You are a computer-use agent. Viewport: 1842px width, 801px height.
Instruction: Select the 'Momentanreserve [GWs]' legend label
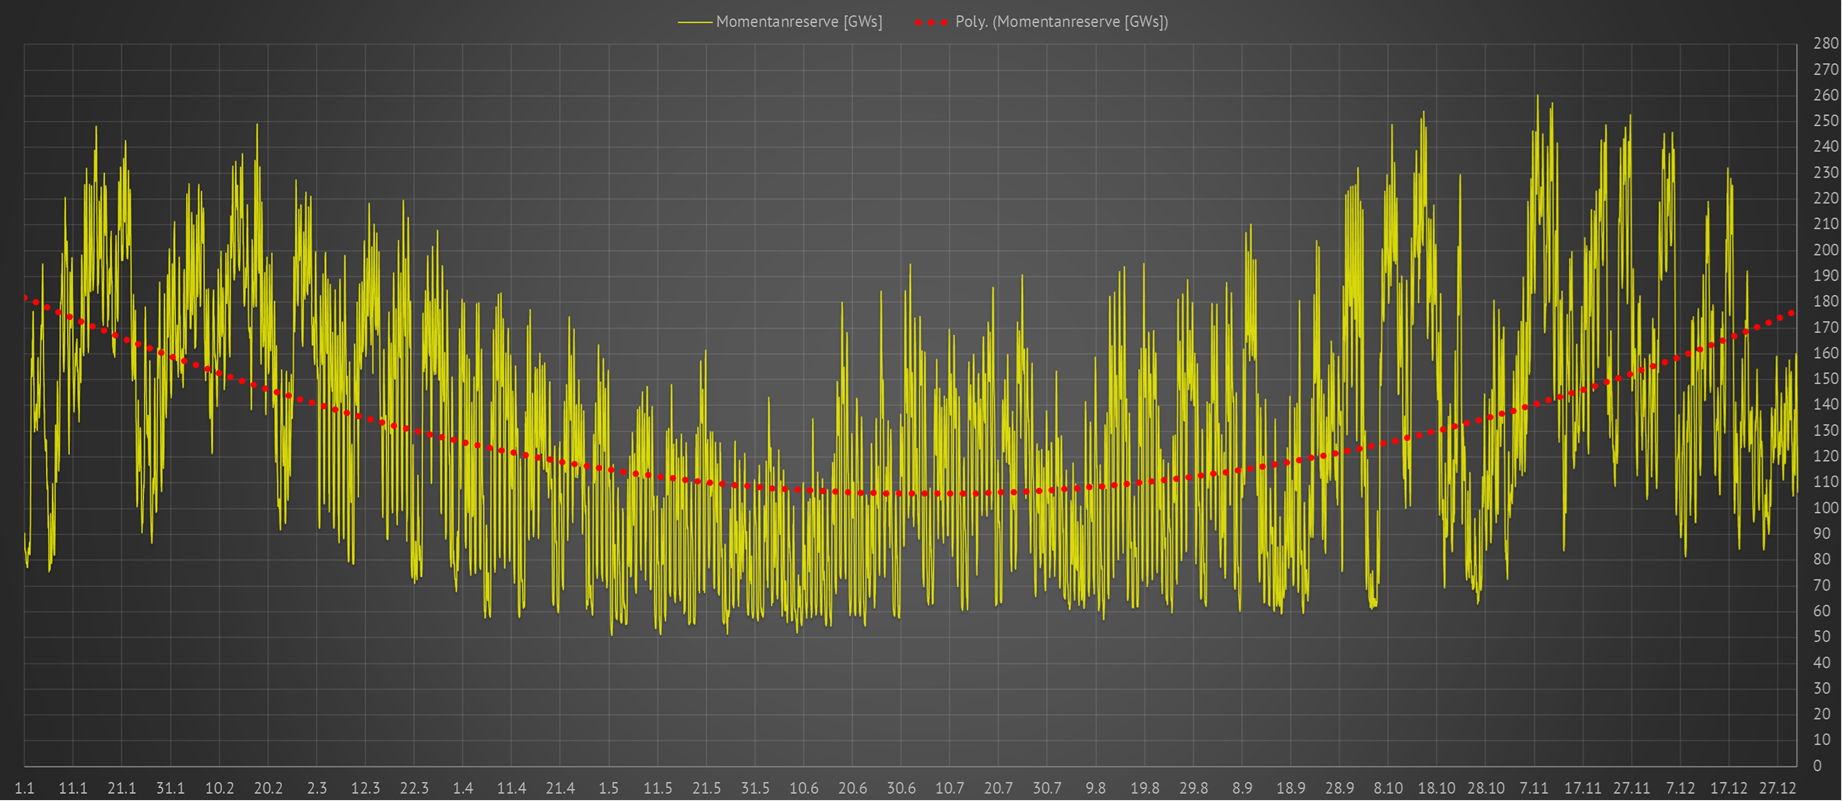799,22
